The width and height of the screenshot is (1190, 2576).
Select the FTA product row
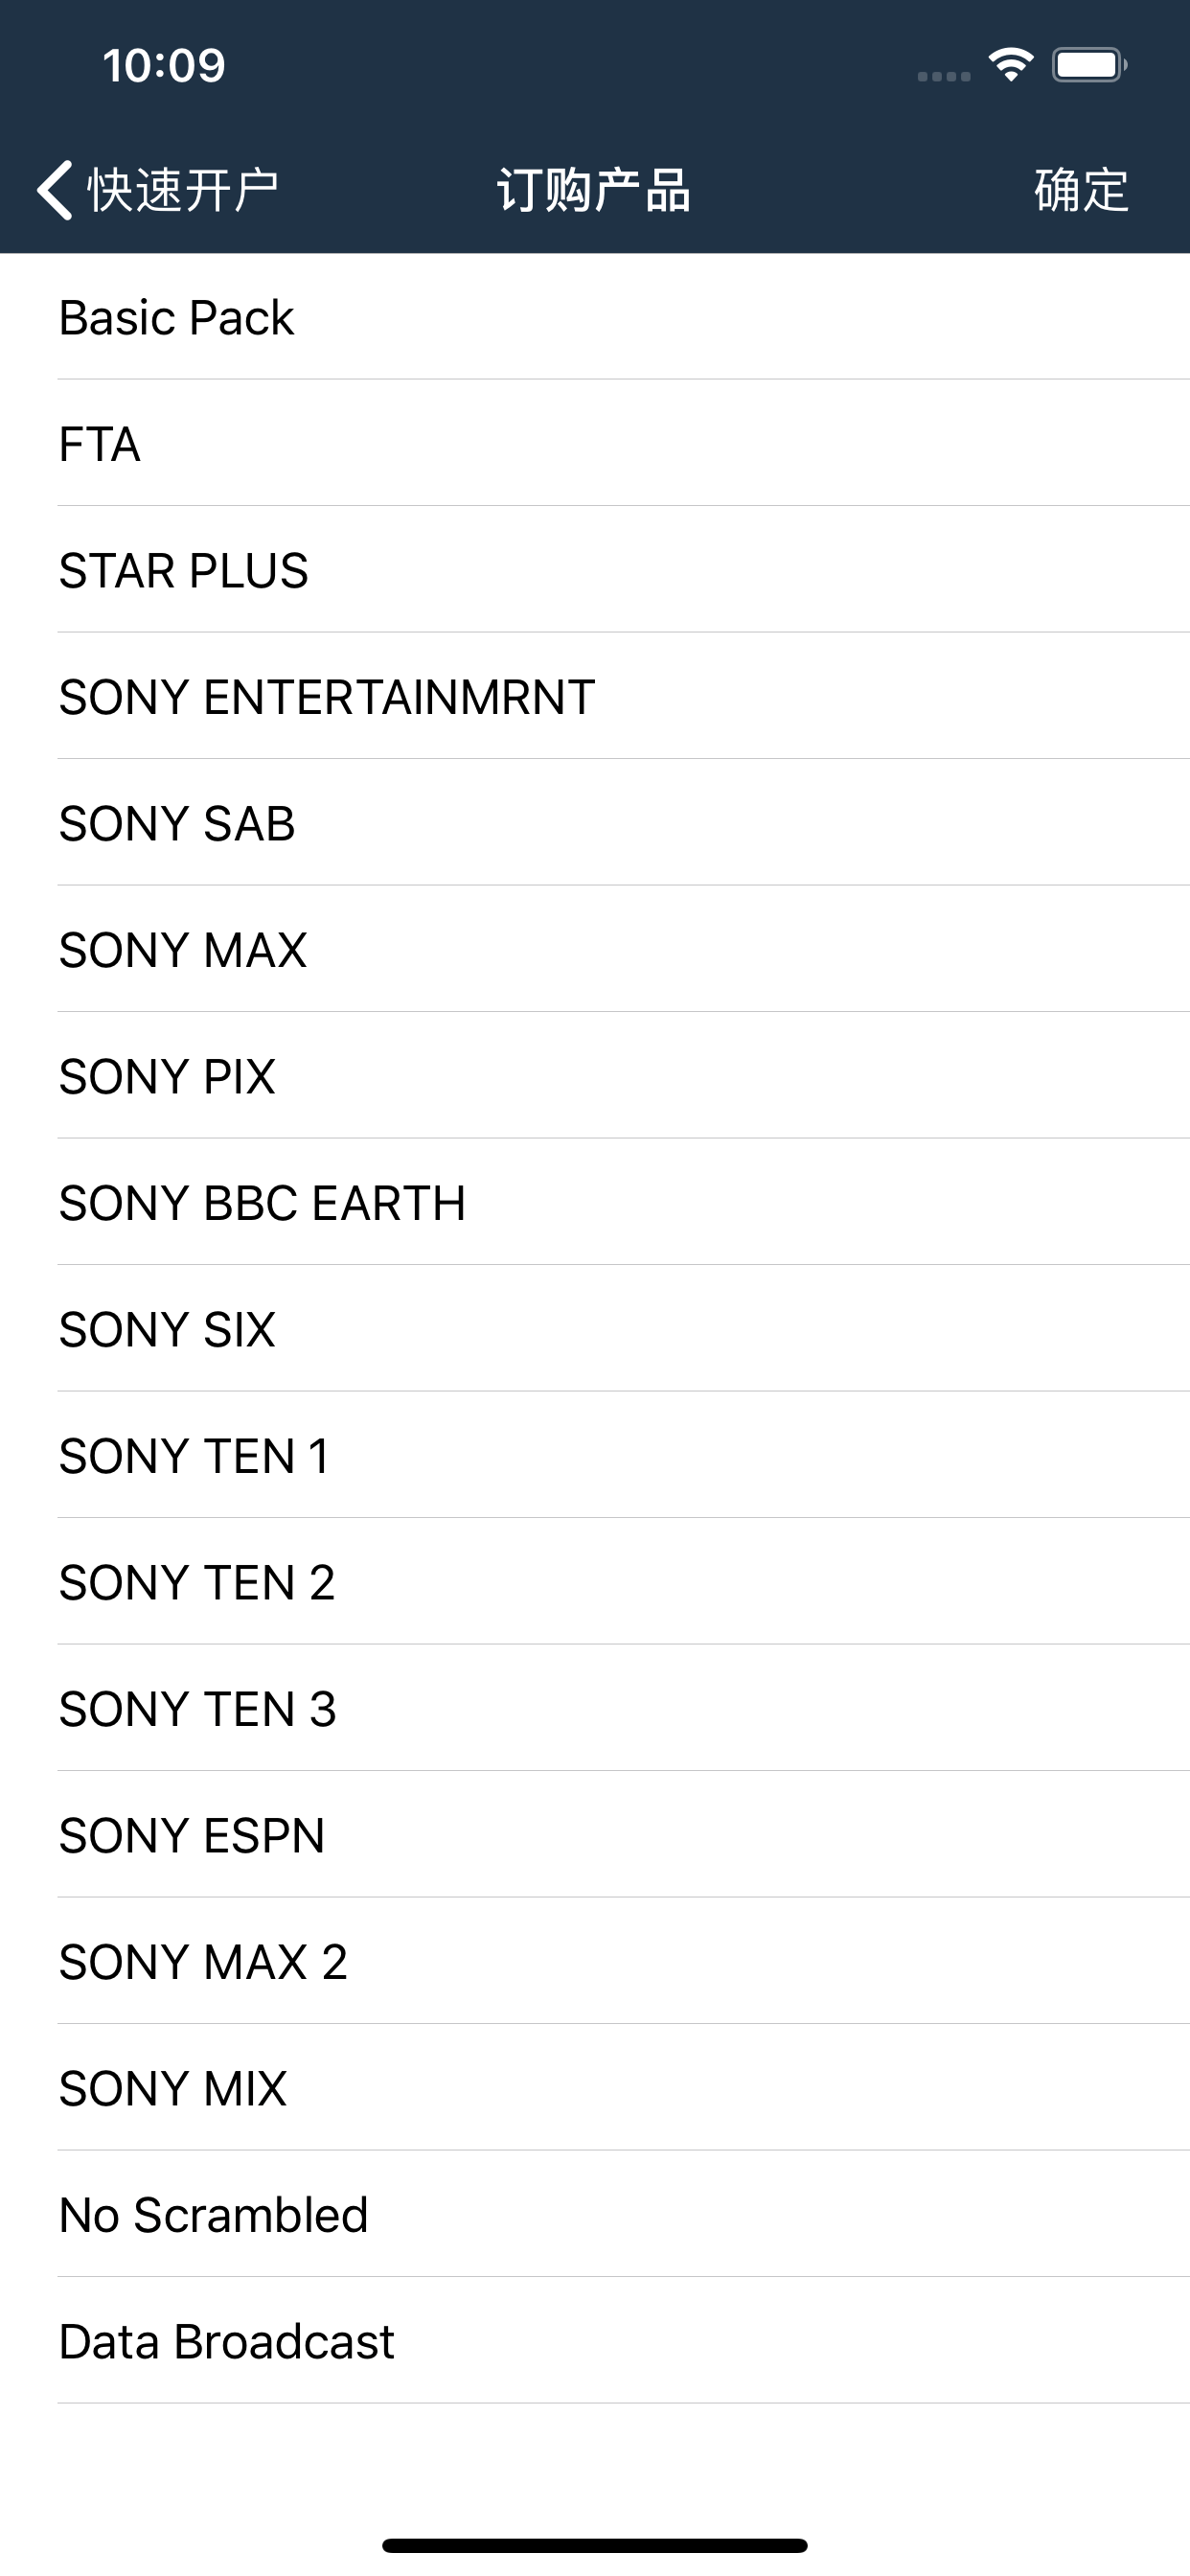(595, 443)
